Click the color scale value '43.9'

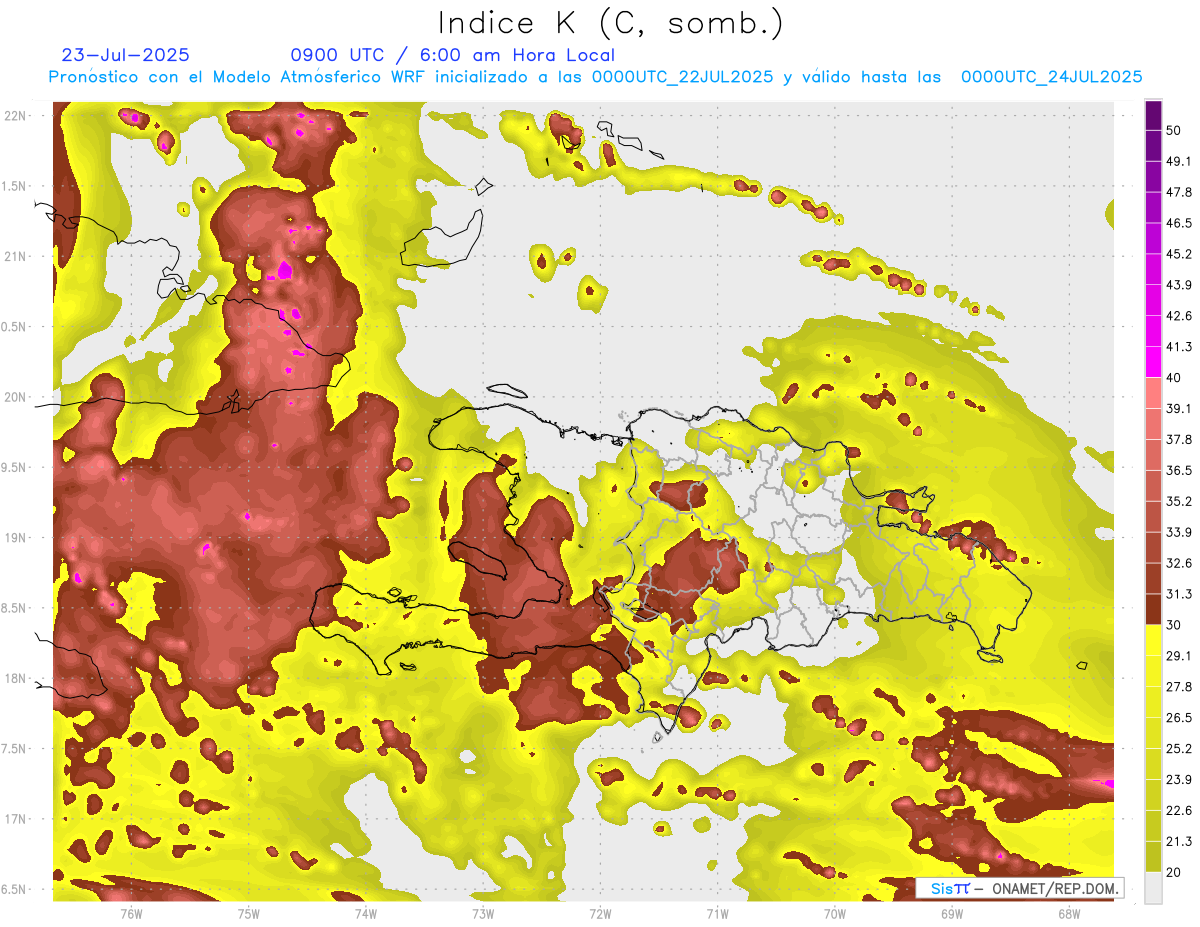(1179, 285)
